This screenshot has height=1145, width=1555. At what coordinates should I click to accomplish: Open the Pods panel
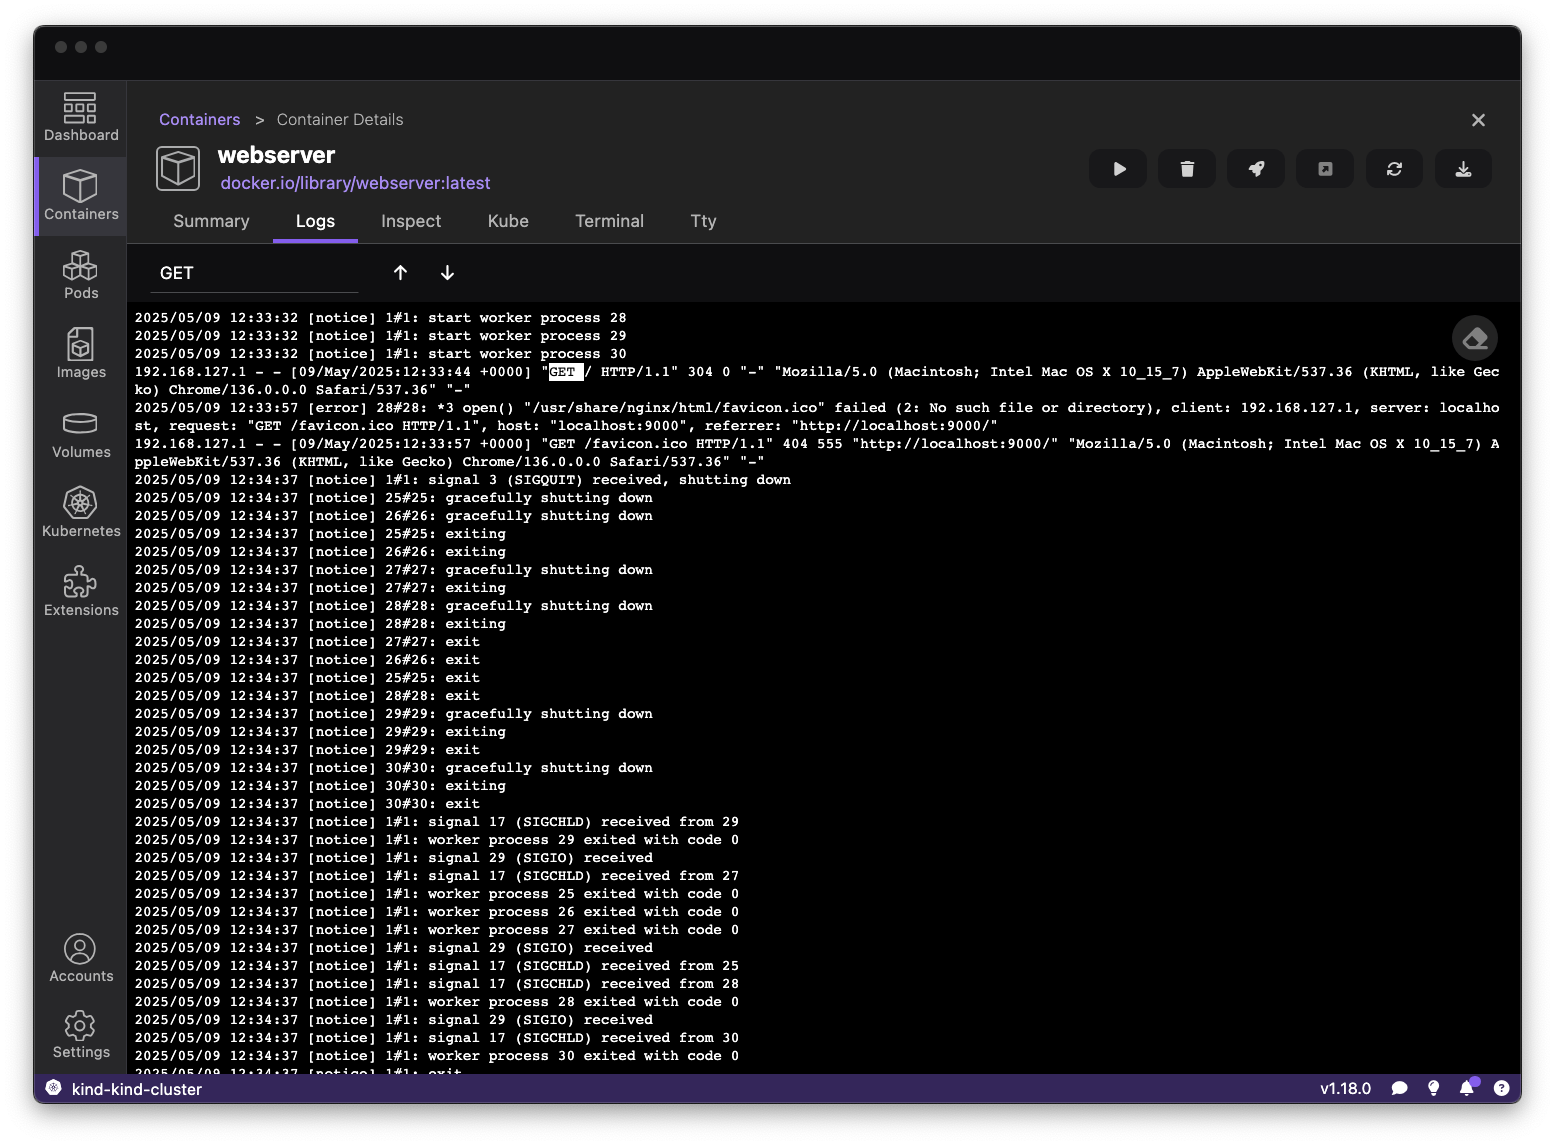[x=80, y=274]
